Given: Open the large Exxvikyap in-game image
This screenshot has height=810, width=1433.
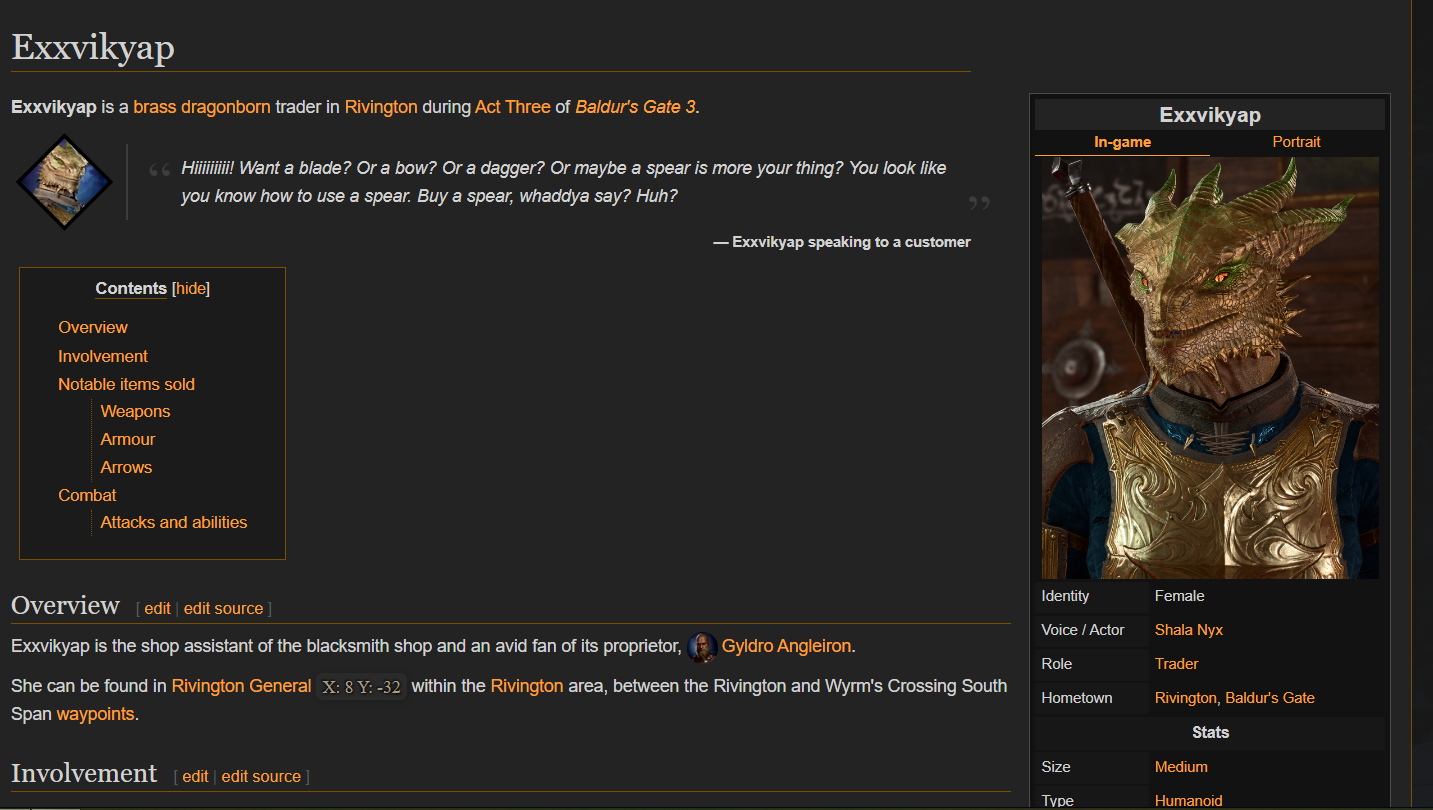Looking at the screenshot, I should [x=1210, y=368].
